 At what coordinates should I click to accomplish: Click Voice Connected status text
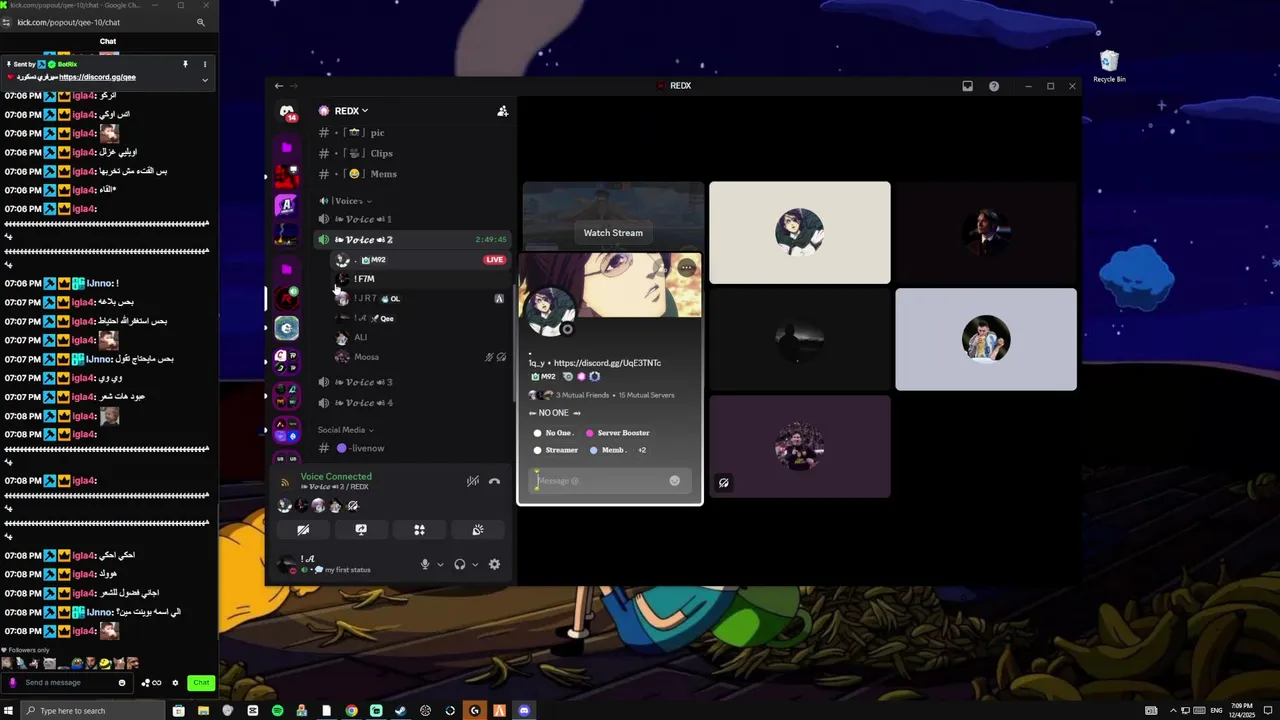pyautogui.click(x=336, y=477)
